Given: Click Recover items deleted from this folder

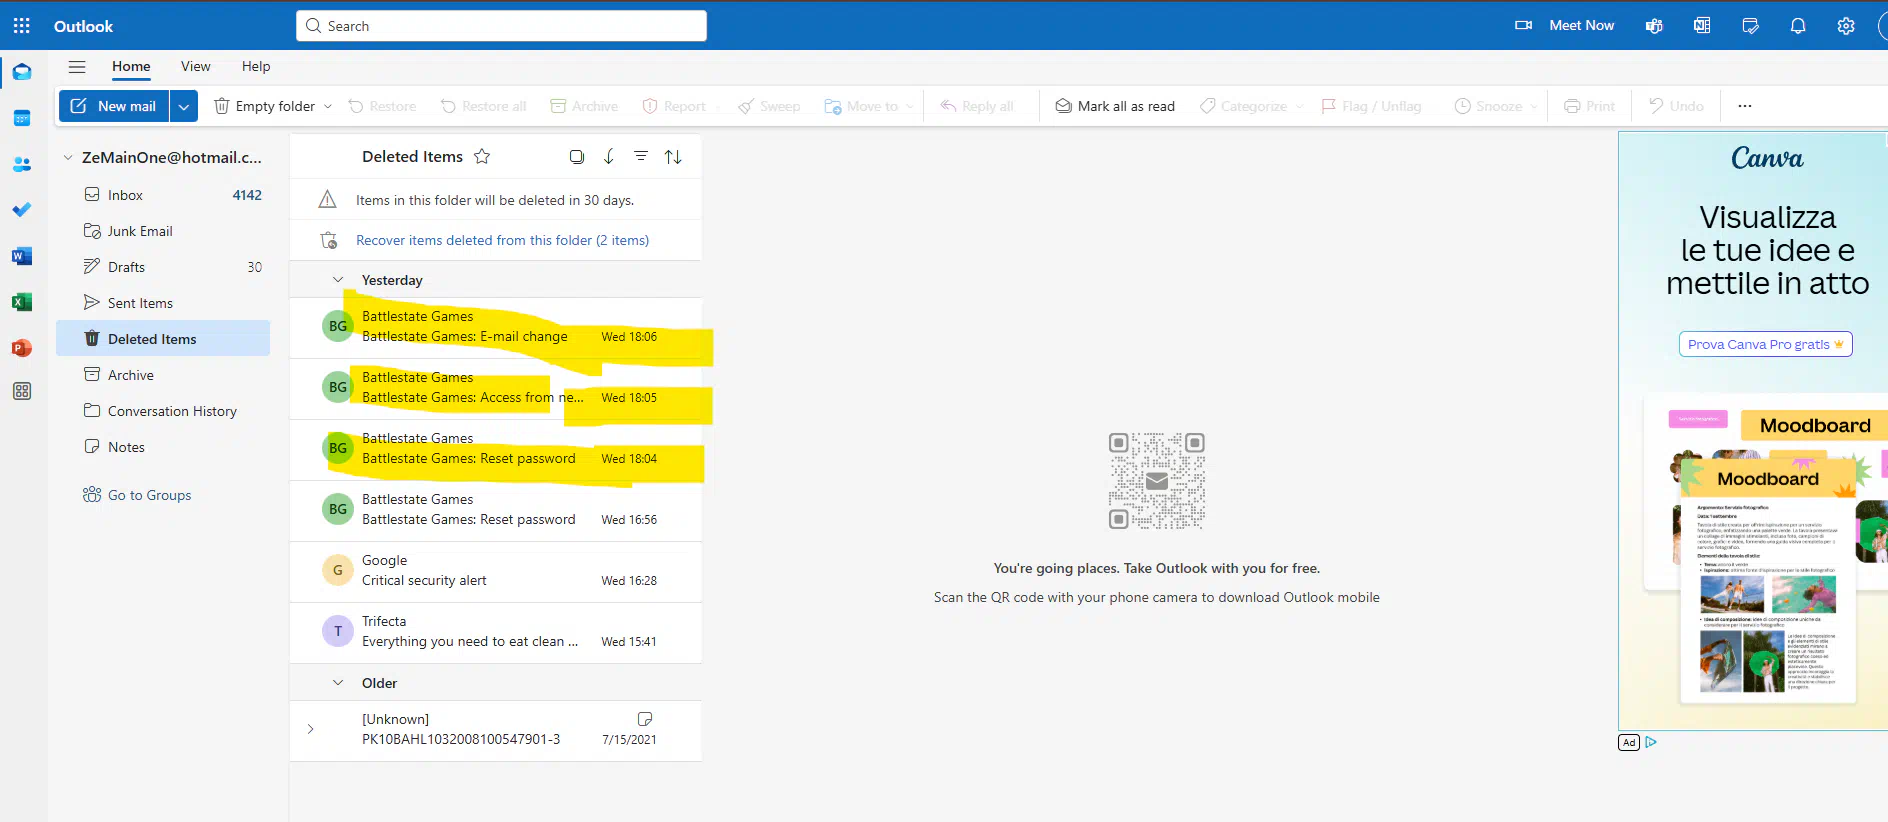Looking at the screenshot, I should pyautogui.click(x=502, y=240).
